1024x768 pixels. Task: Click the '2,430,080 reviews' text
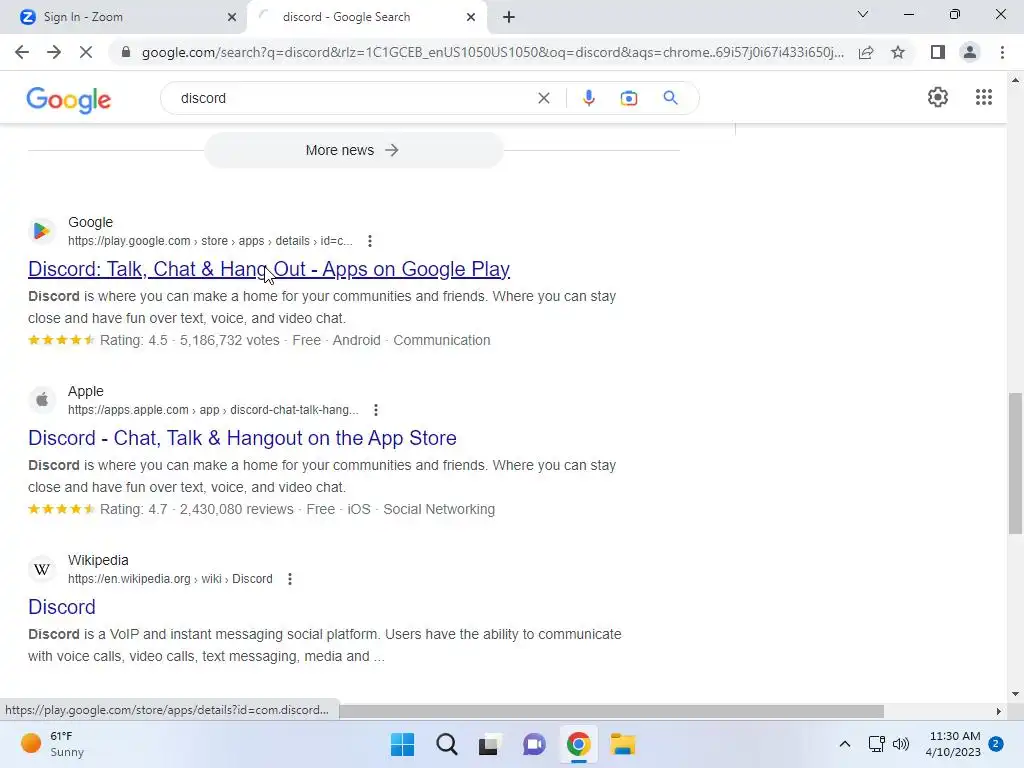click(236, 509)
